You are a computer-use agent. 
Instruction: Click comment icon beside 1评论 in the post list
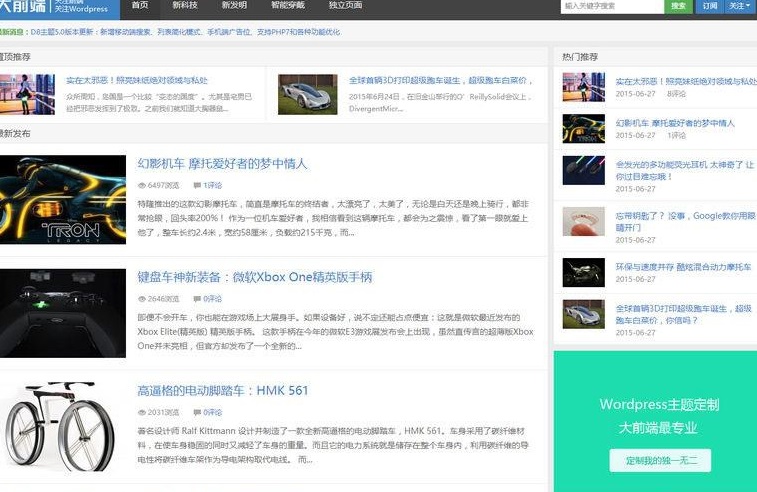(x=197, y=185)
